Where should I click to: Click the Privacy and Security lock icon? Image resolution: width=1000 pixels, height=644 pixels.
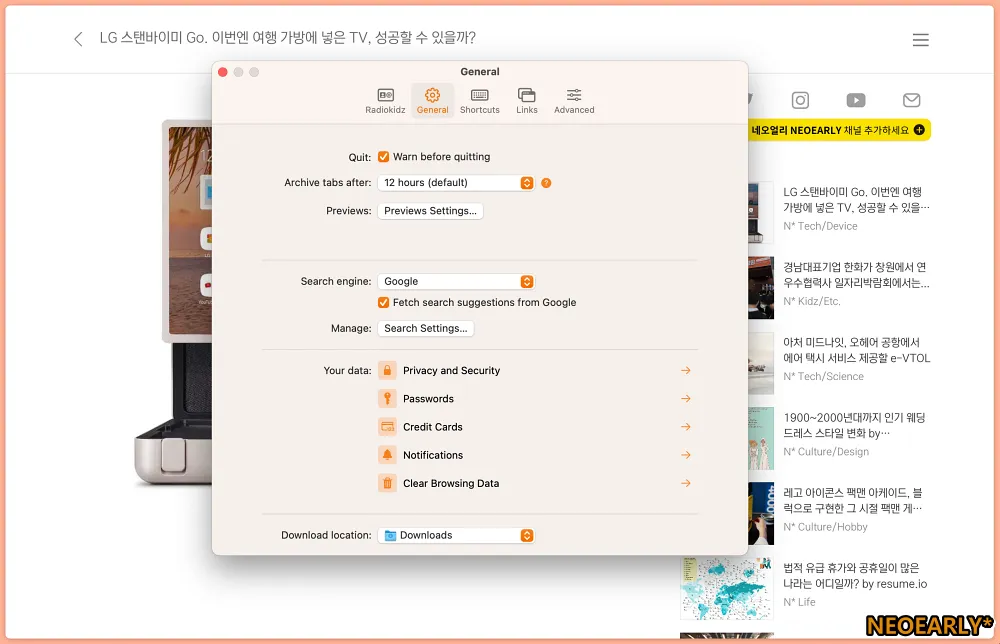(387, 370)
